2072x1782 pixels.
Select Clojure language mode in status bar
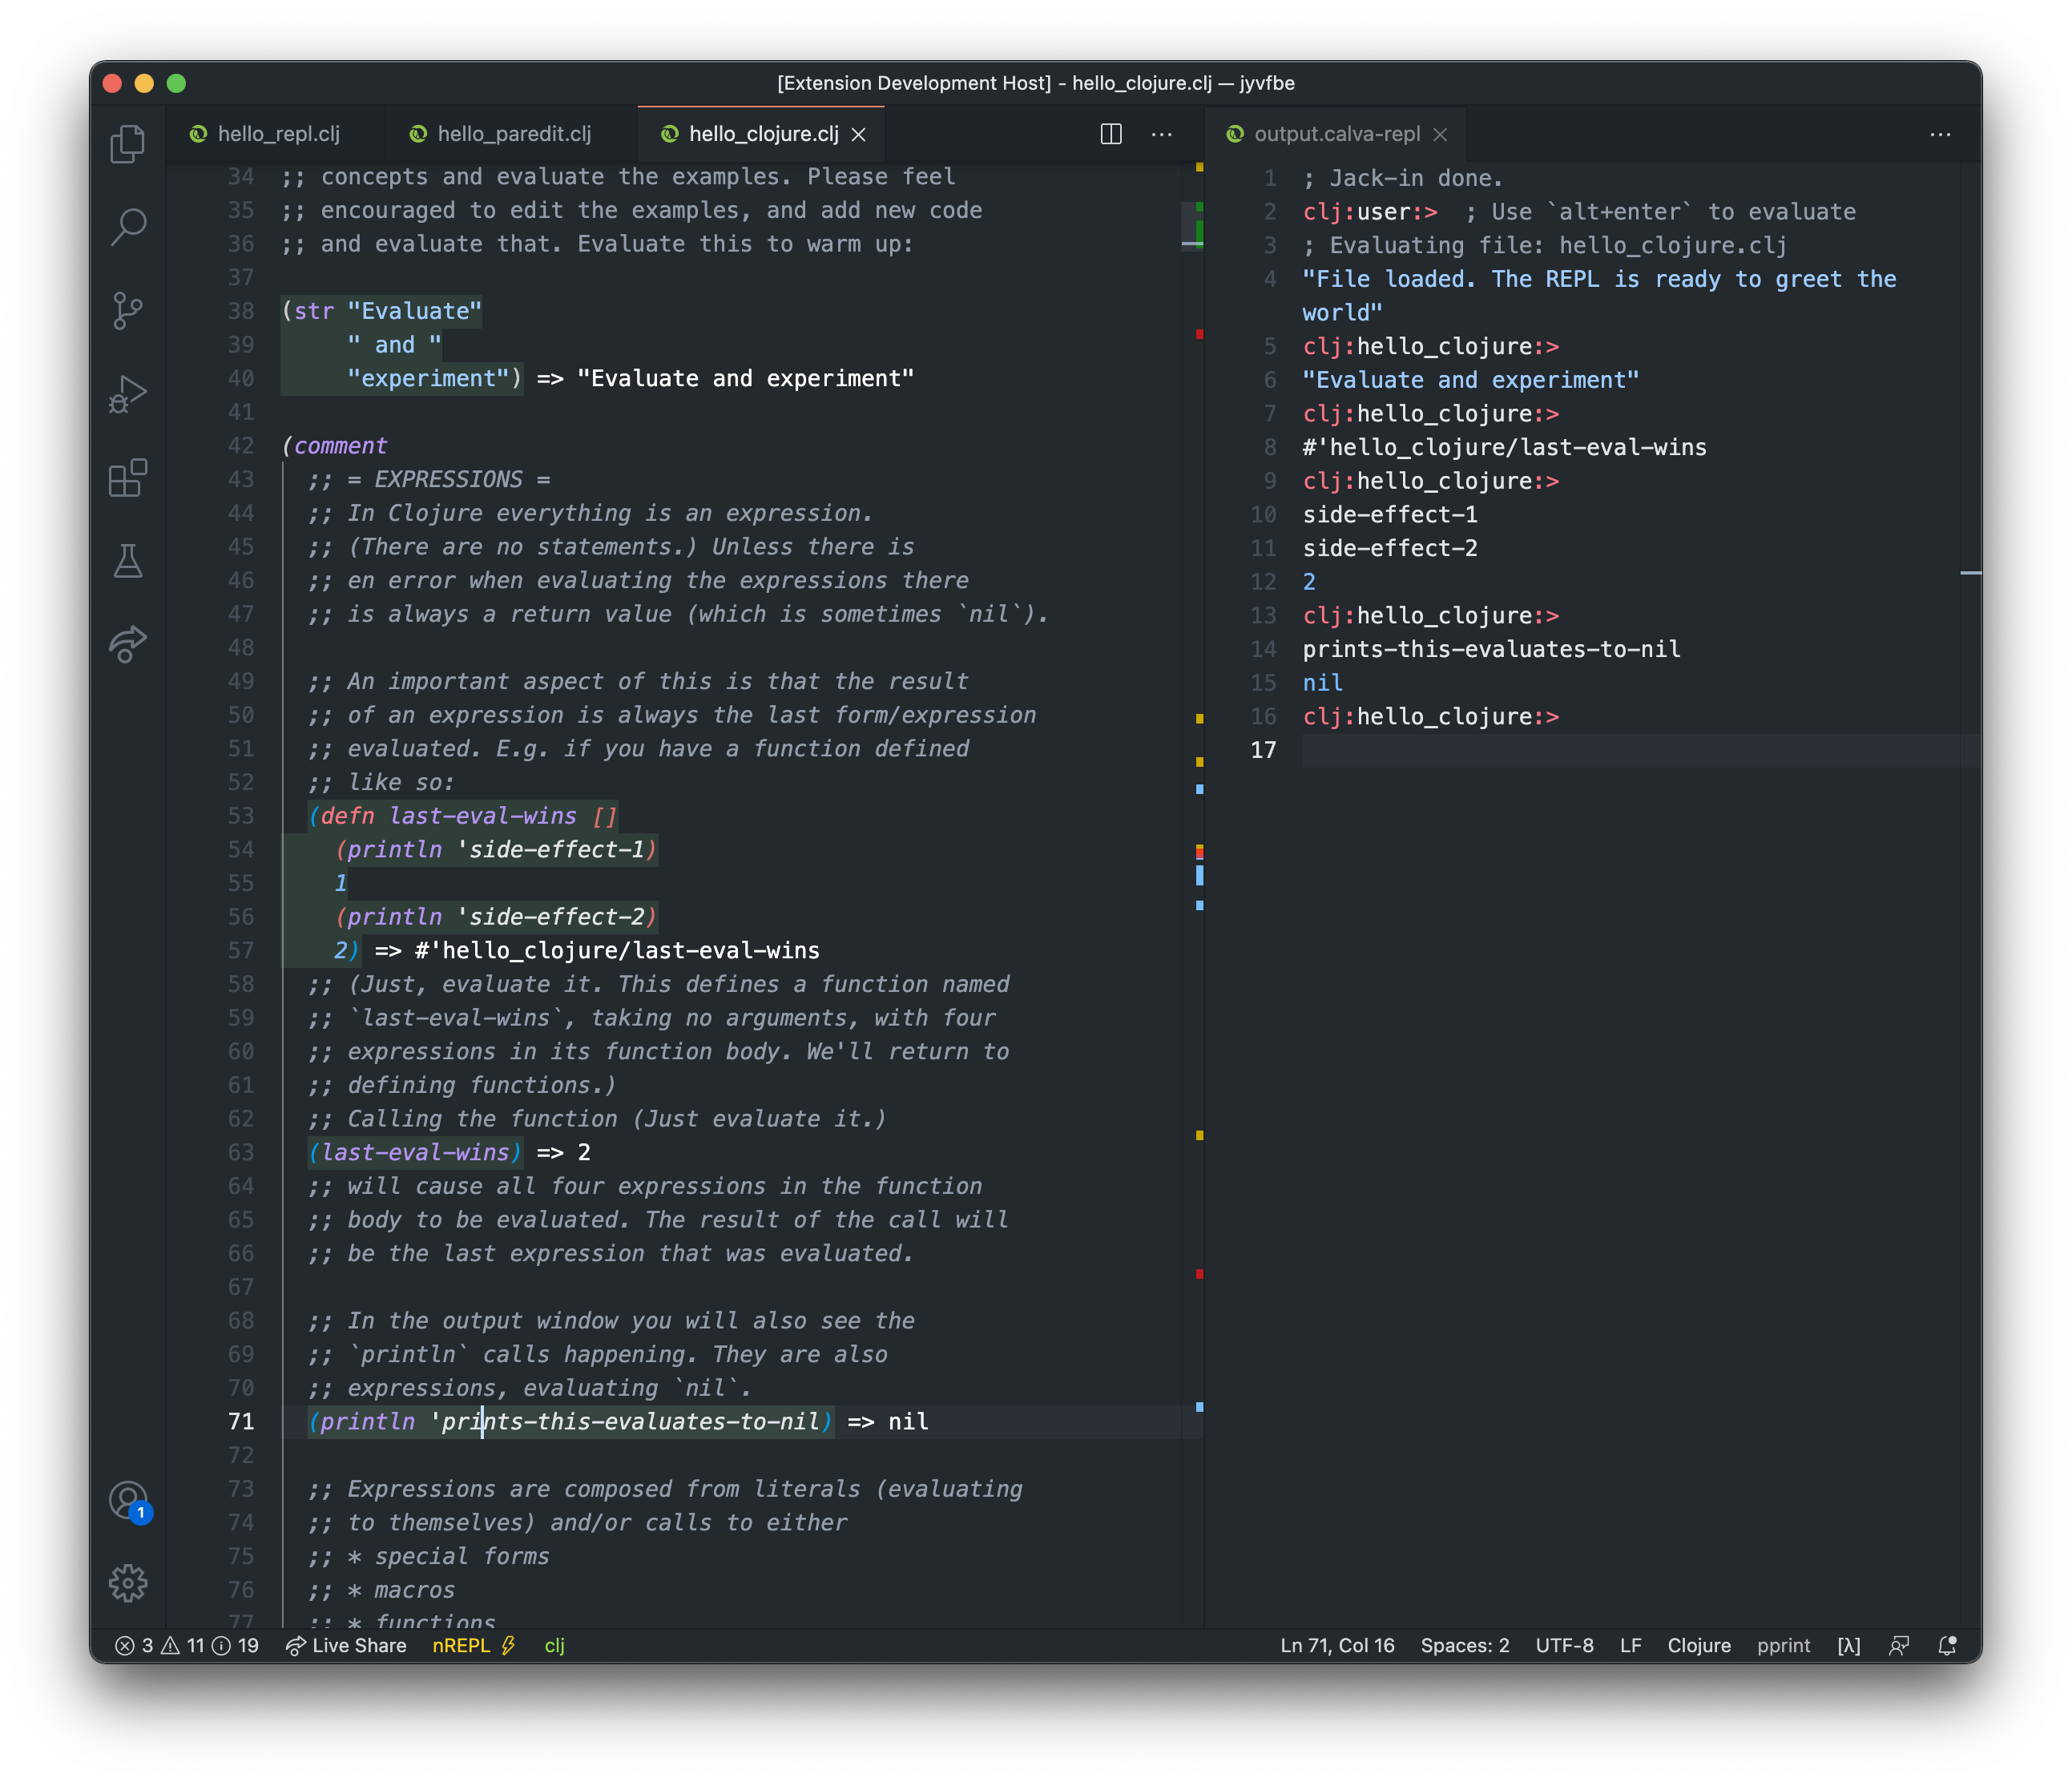coord(1698,1645)
